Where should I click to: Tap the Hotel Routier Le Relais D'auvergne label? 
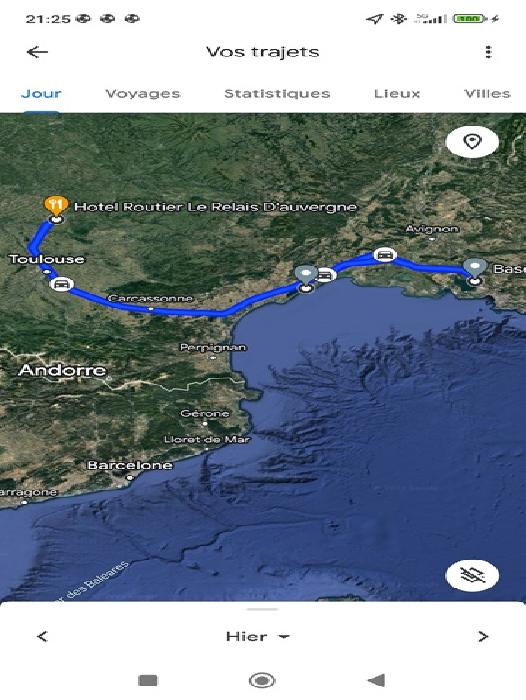pyautogui.click(x=215, y=207)
